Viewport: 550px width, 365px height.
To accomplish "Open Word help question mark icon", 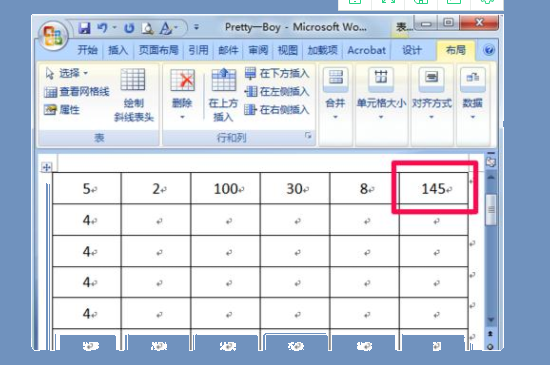I will pos(489,50).
